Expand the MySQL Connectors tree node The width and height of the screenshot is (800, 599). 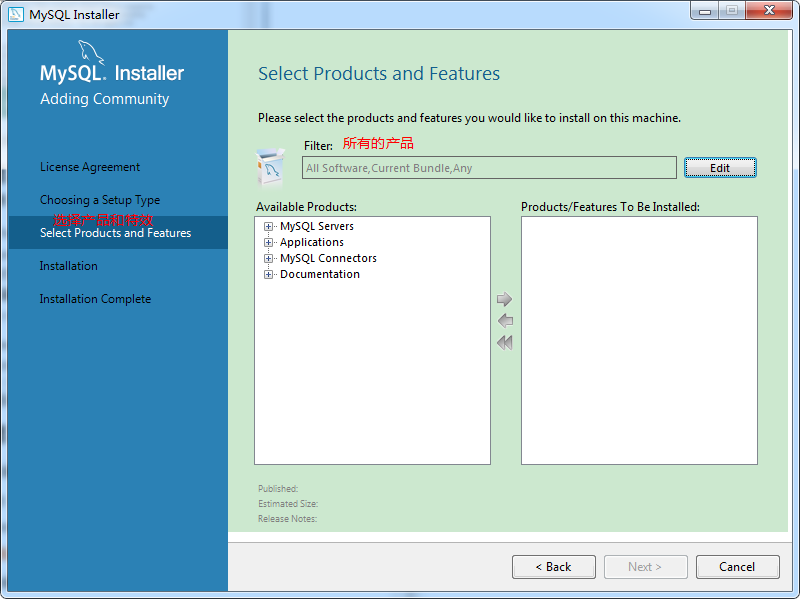(268, 259)
